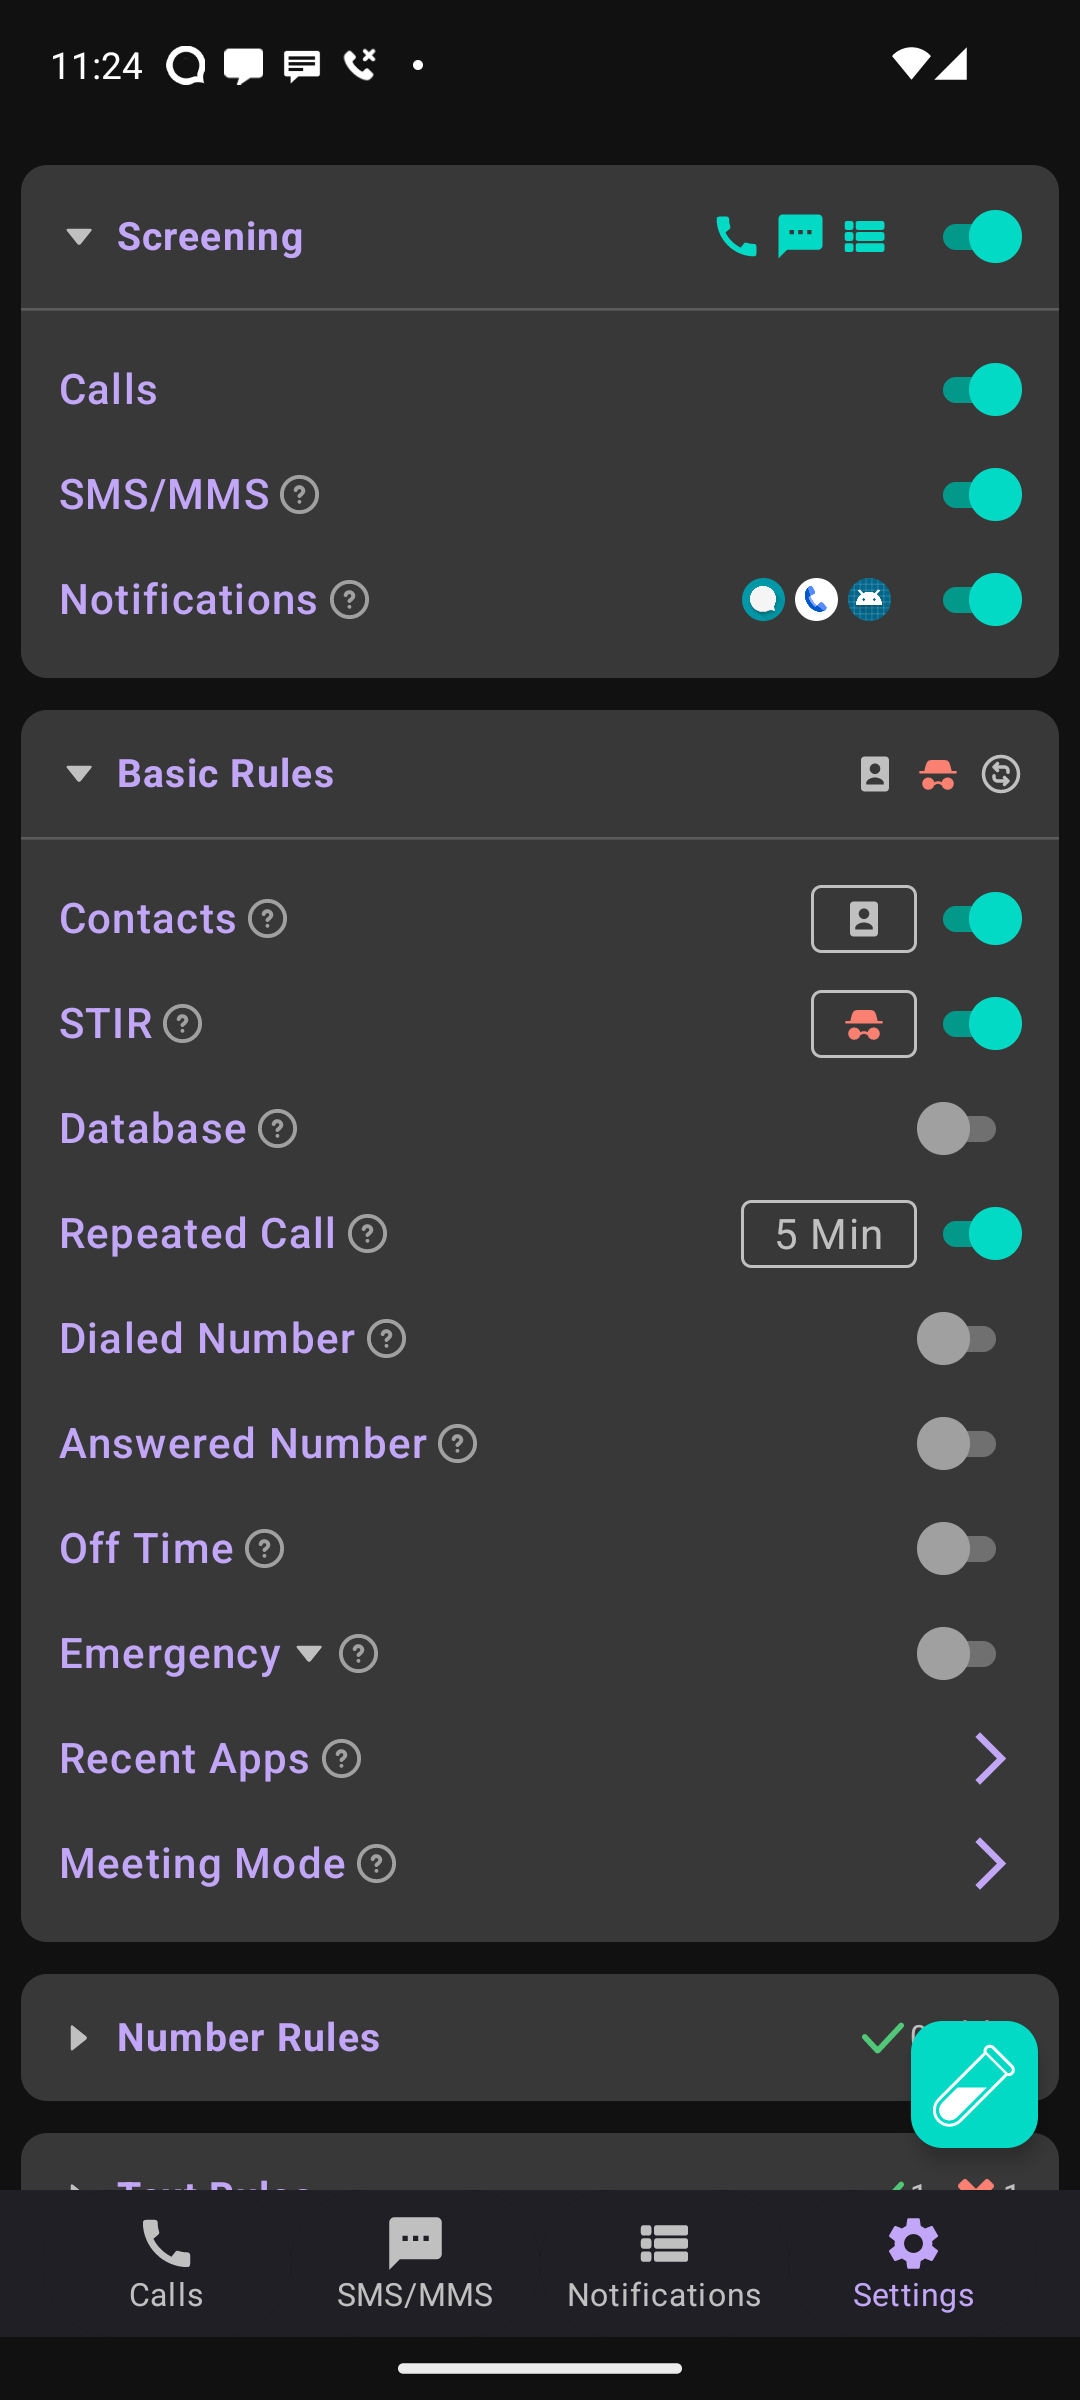Go to the Calls tab
1080x2400 pixels.
[166, 2264]
